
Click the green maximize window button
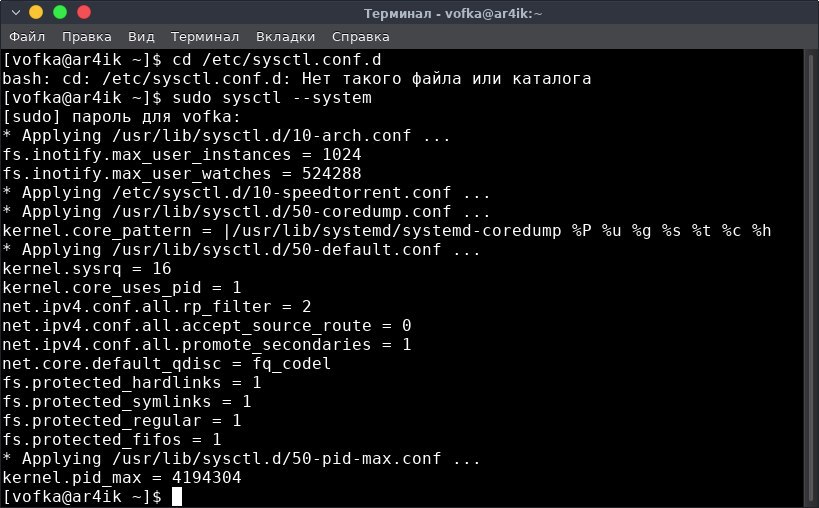[x=60, y=12]
